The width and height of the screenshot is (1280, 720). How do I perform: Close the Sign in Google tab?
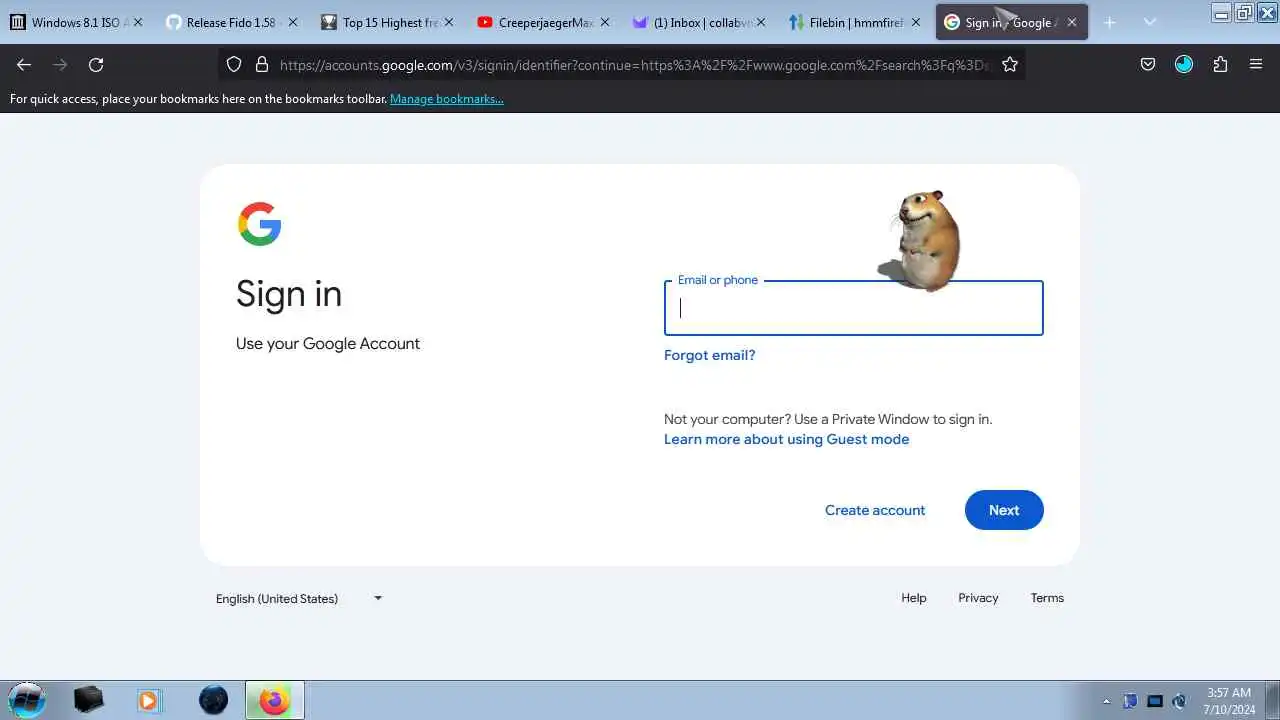click(1071, 22)
